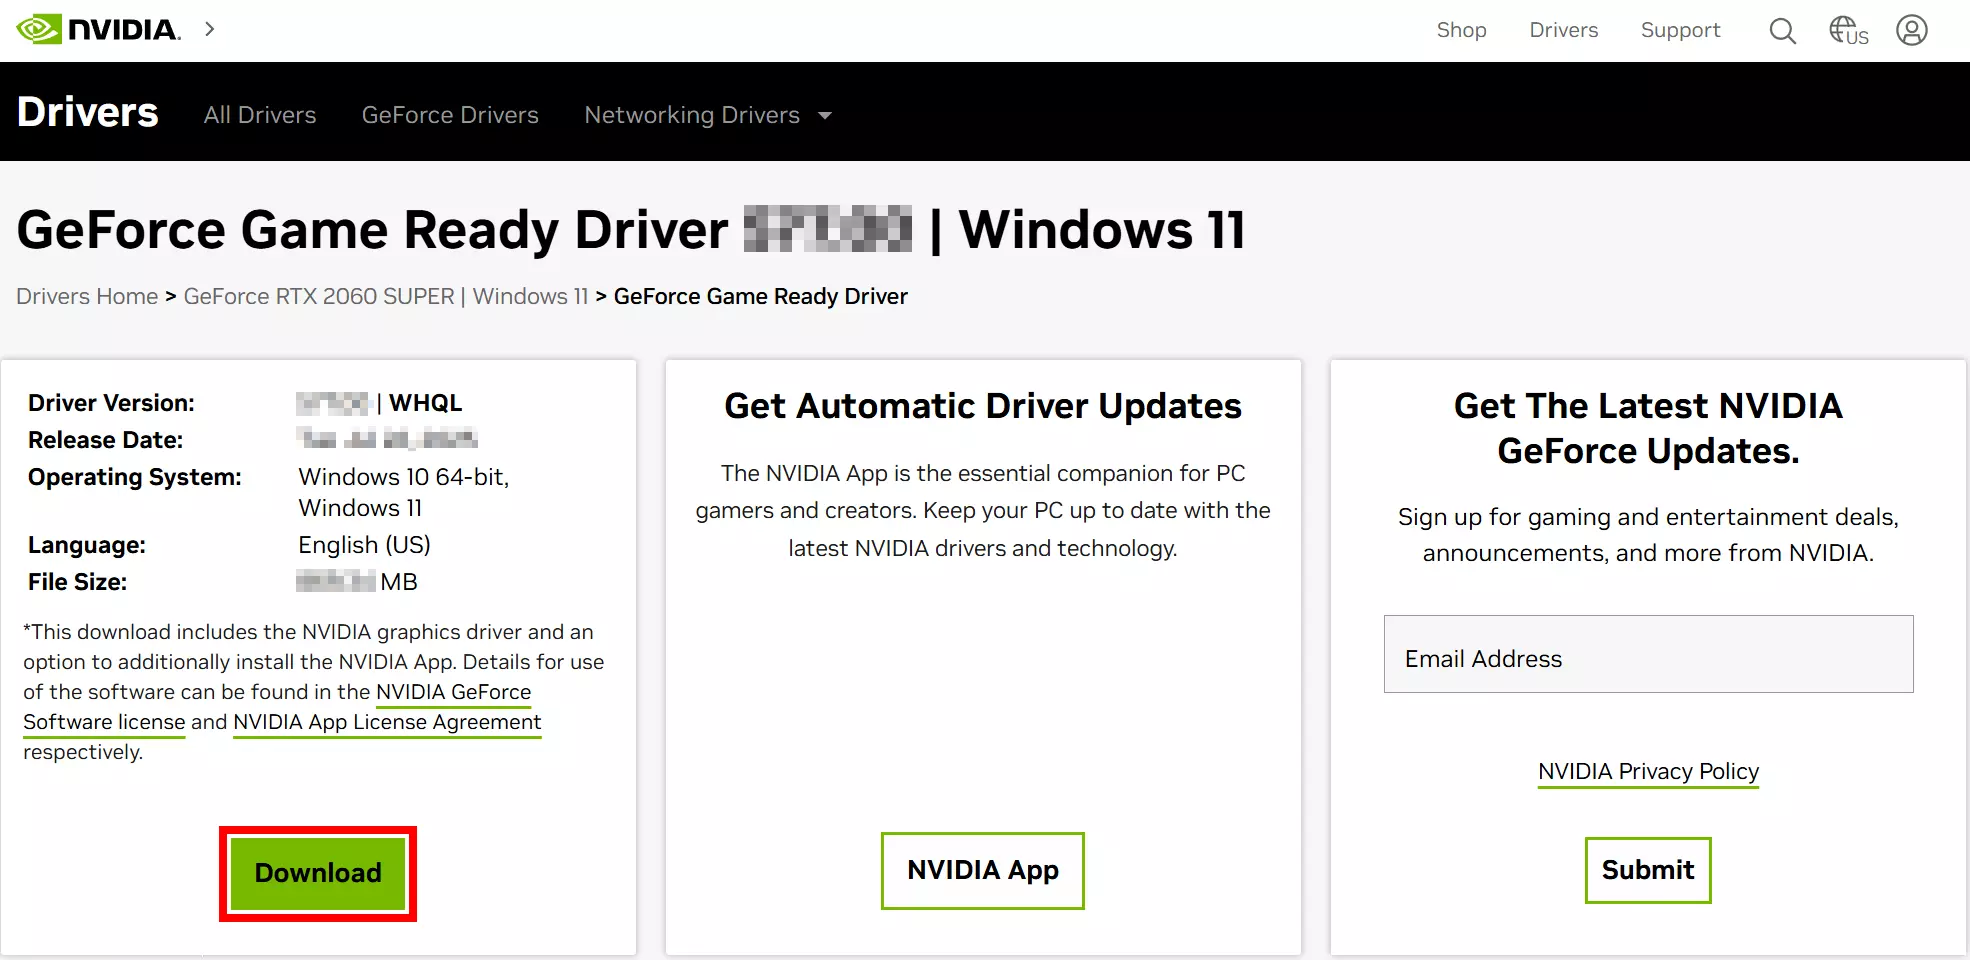This screenshot has width=1970, height=960.
Task: Select the 'English (US)' language value
Action: 364,545
